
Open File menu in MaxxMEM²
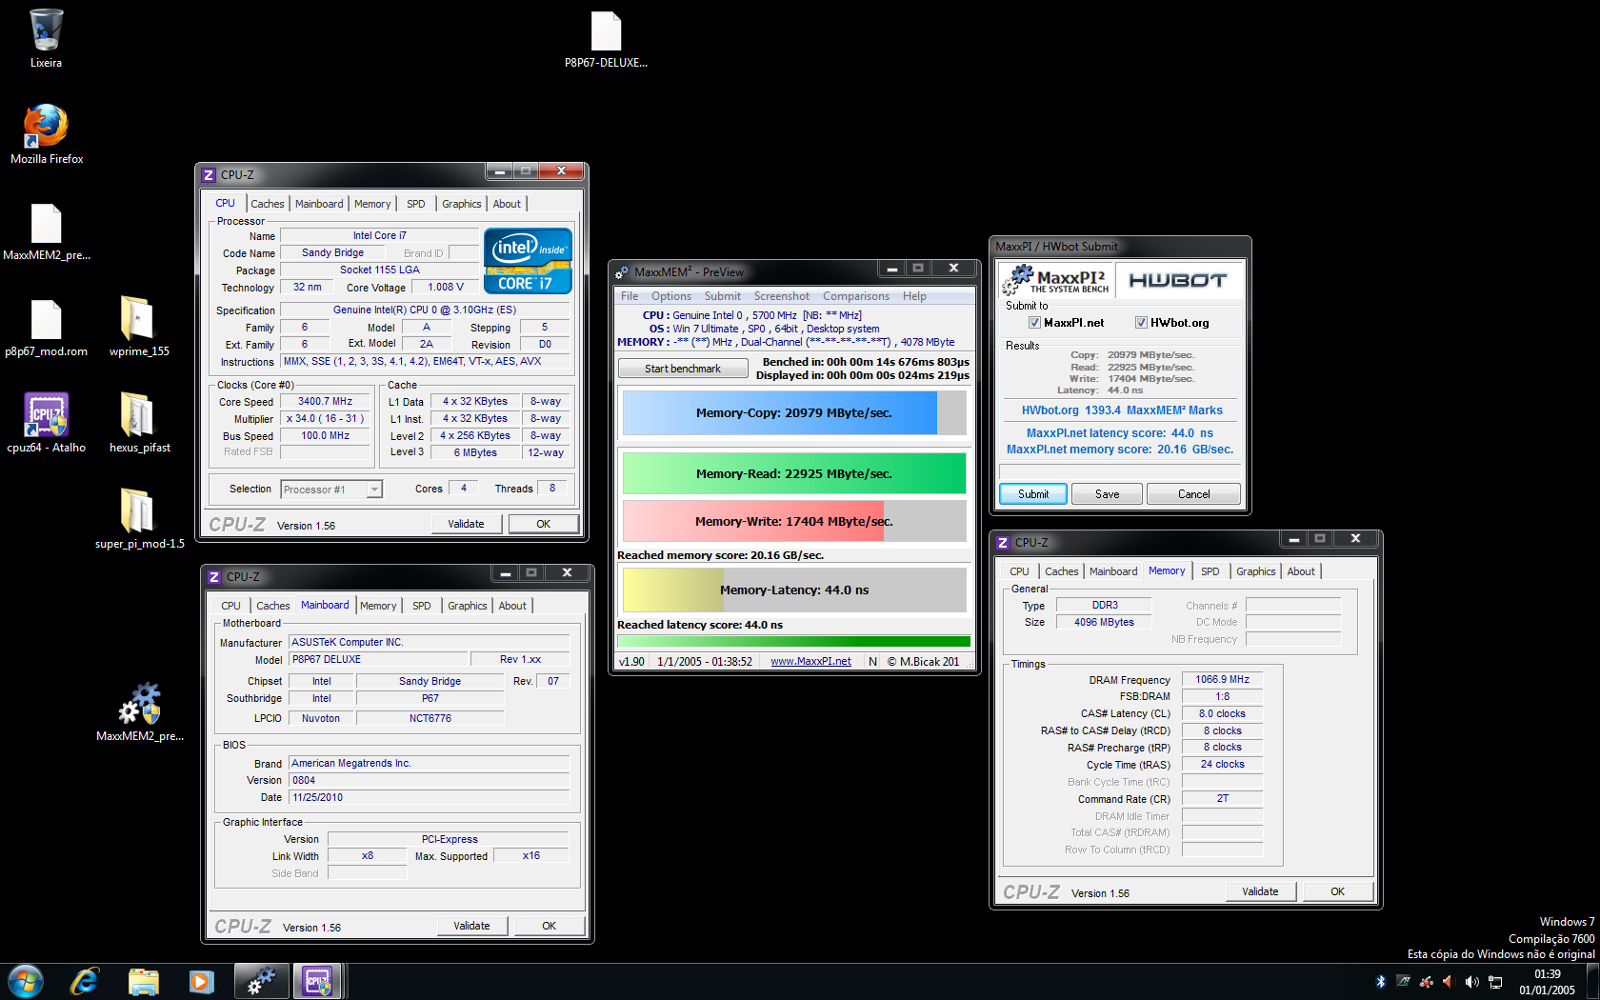point(629,296)
